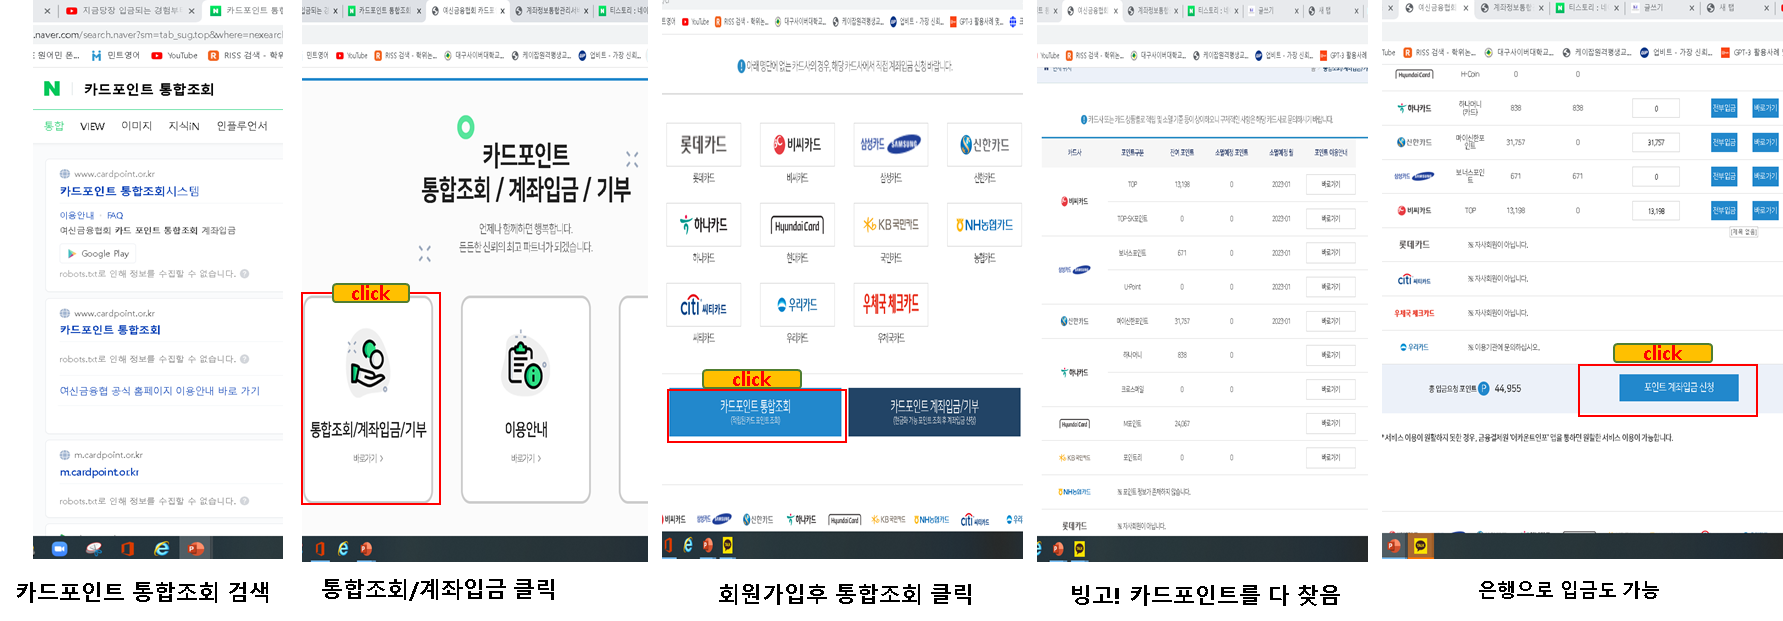
Task: Click the 24,067 M포인트 balance cell
Action: tap(1182, 424)
